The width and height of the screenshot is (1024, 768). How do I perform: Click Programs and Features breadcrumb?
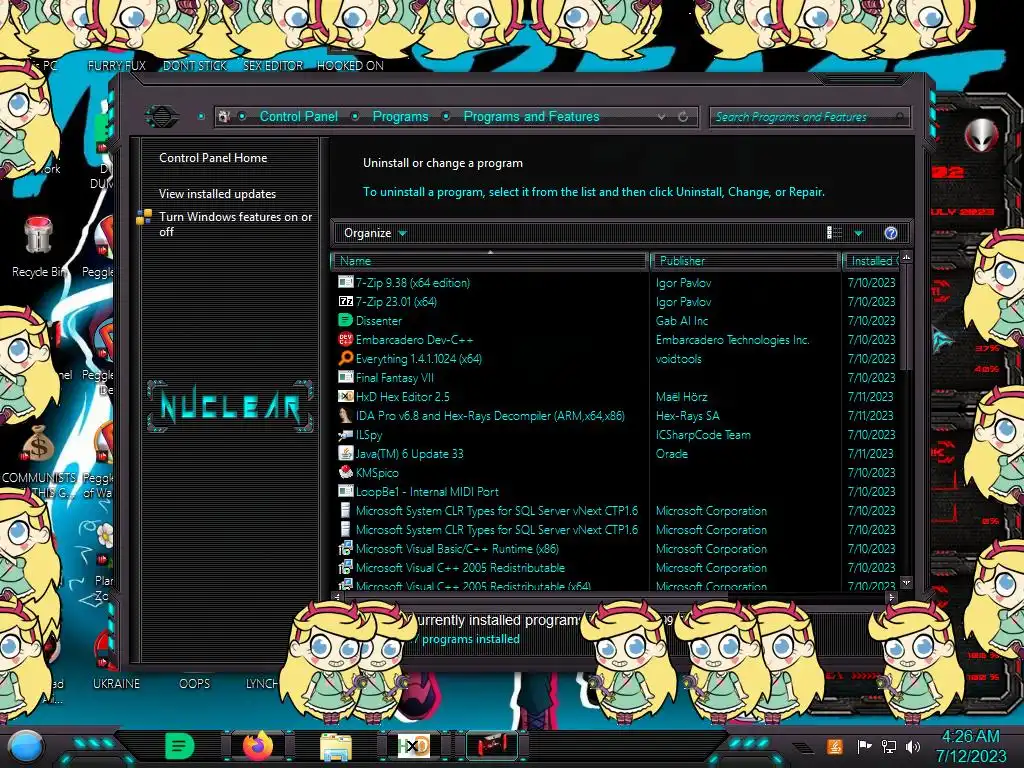click(531, 116)
